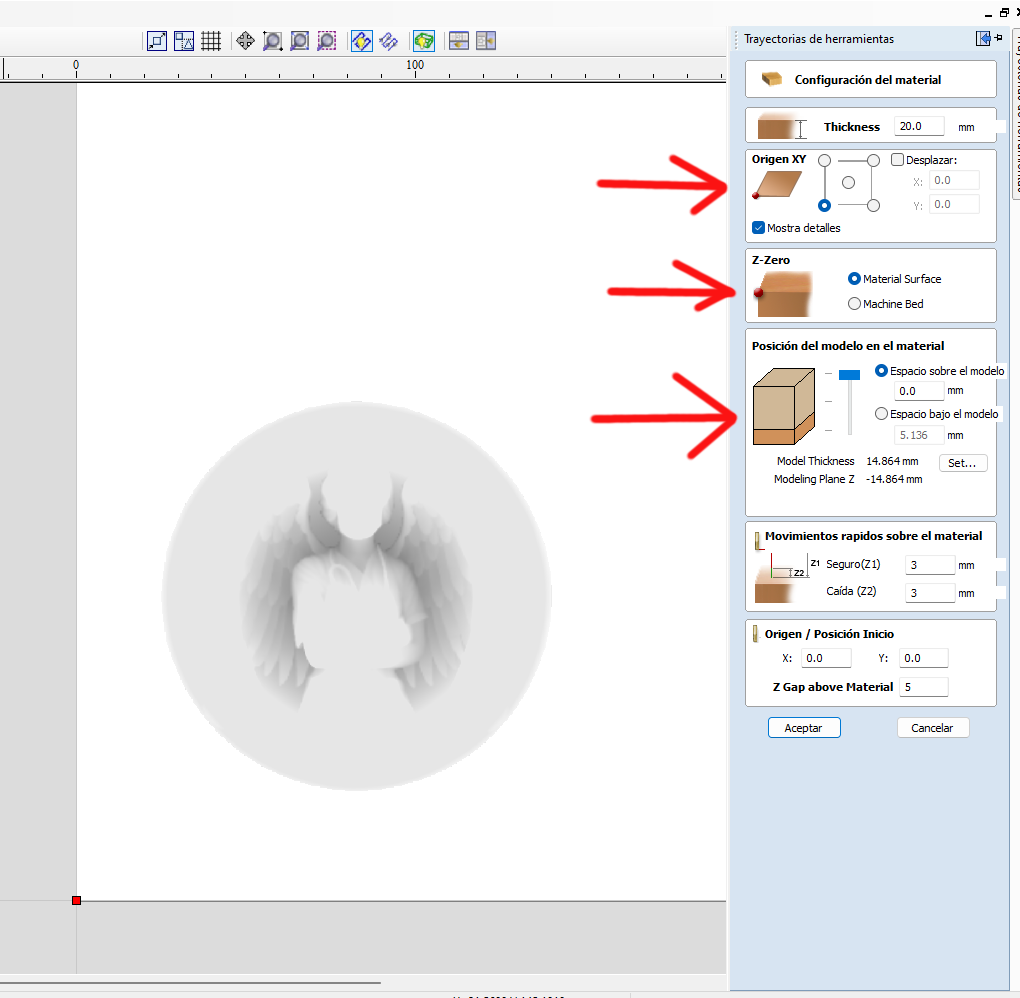Click the Posición del modelo en el material heading
The height and width of the screenshot is (998, 1020).
[848, 346]
